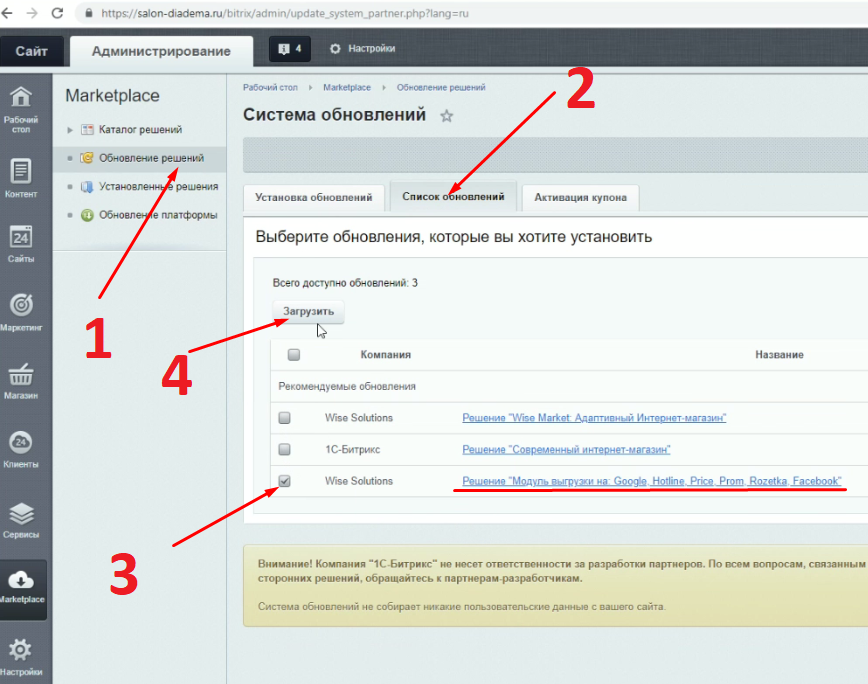Click the Компания column header

[386, 355]
